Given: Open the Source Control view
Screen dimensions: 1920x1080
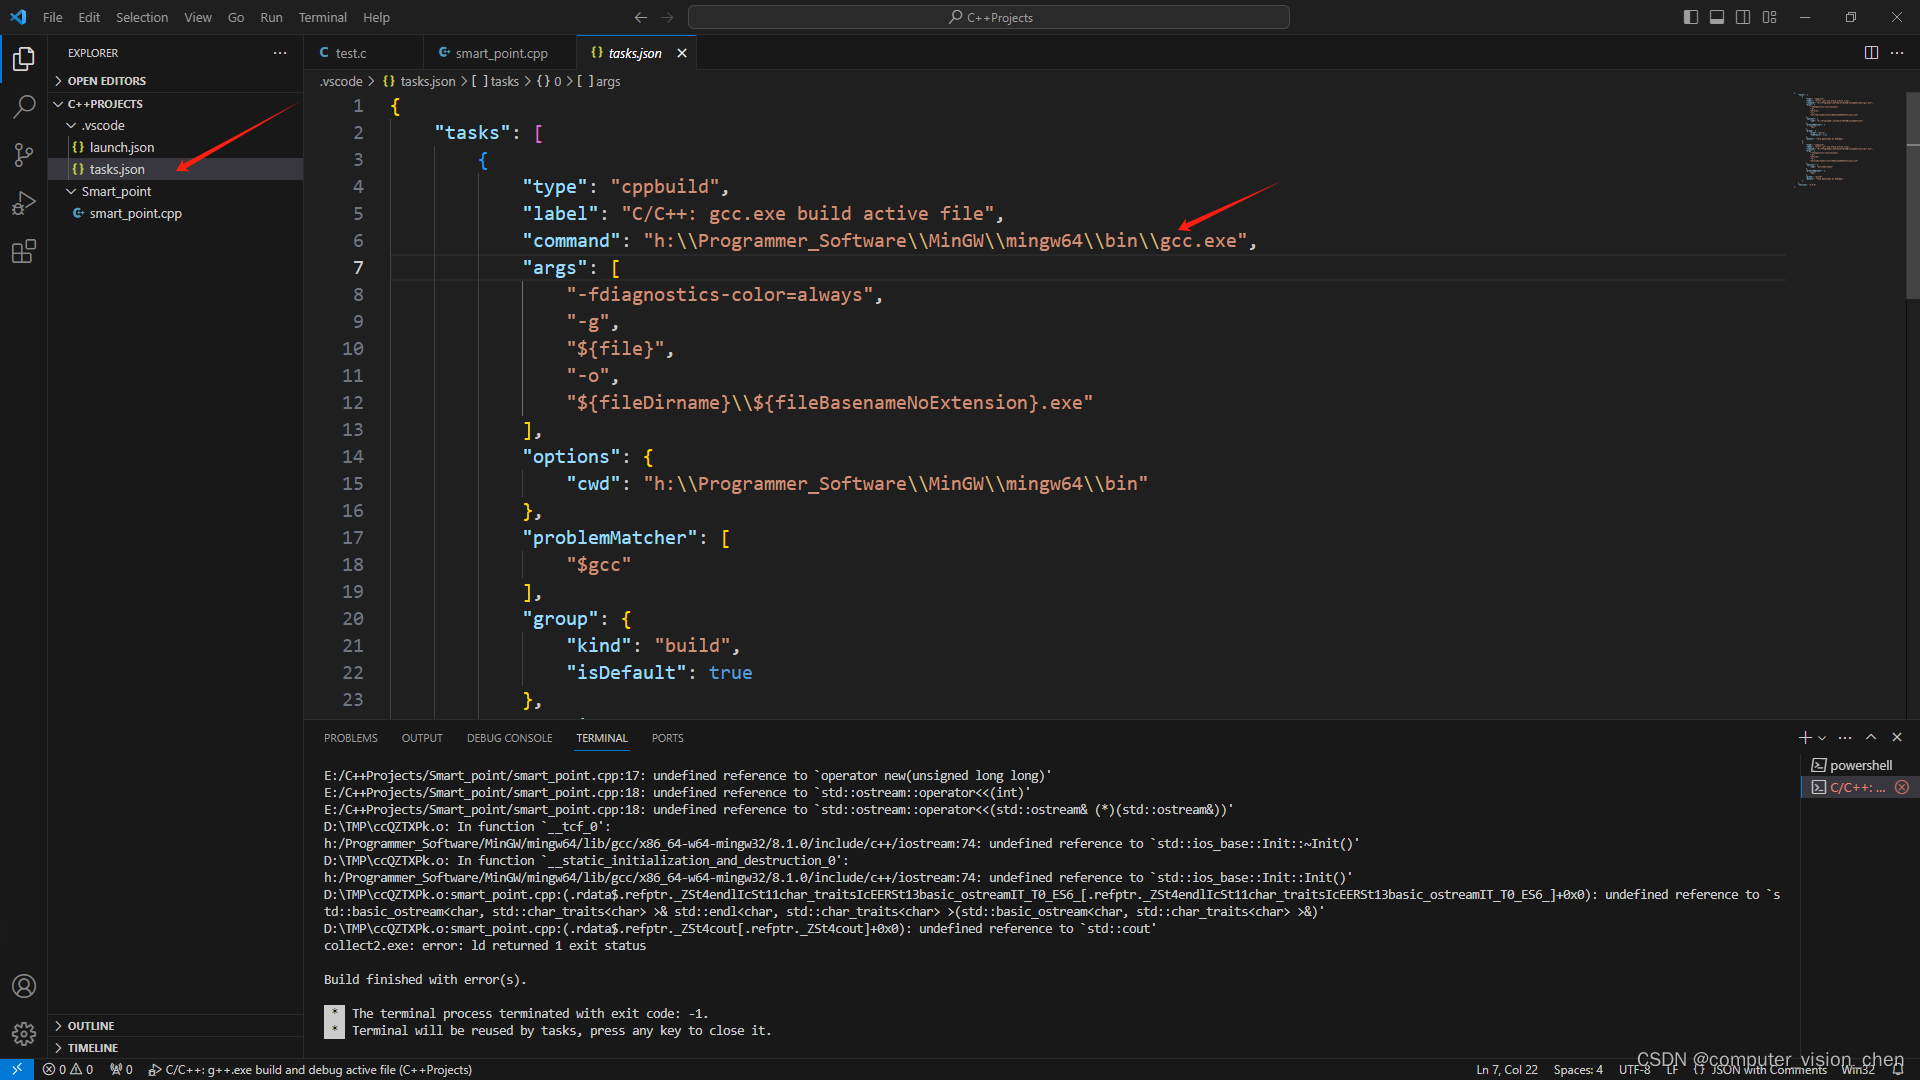Looking at the screenshot, I should point(24,154).
